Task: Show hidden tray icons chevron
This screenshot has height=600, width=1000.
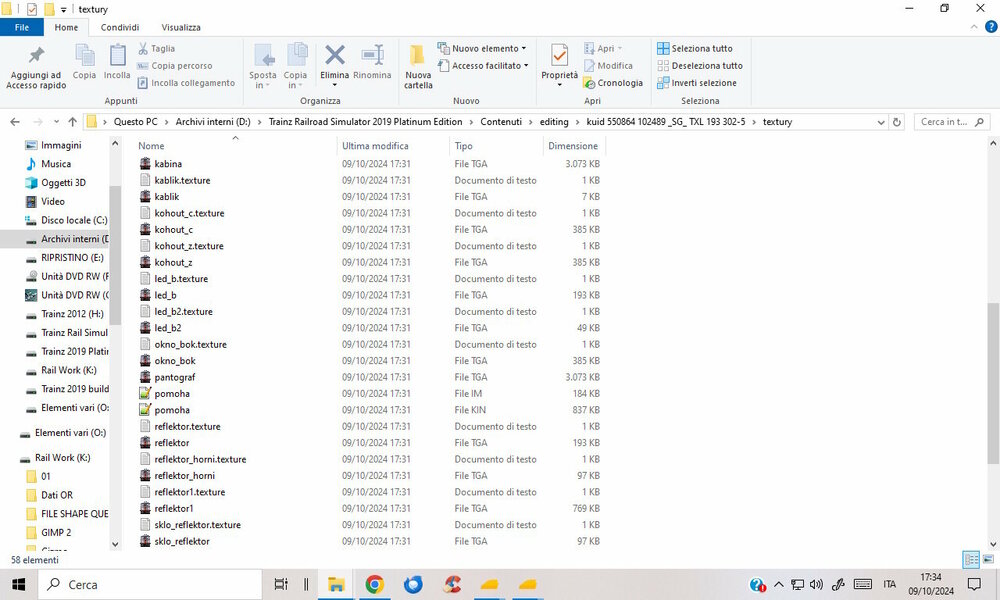Action: 779,584
